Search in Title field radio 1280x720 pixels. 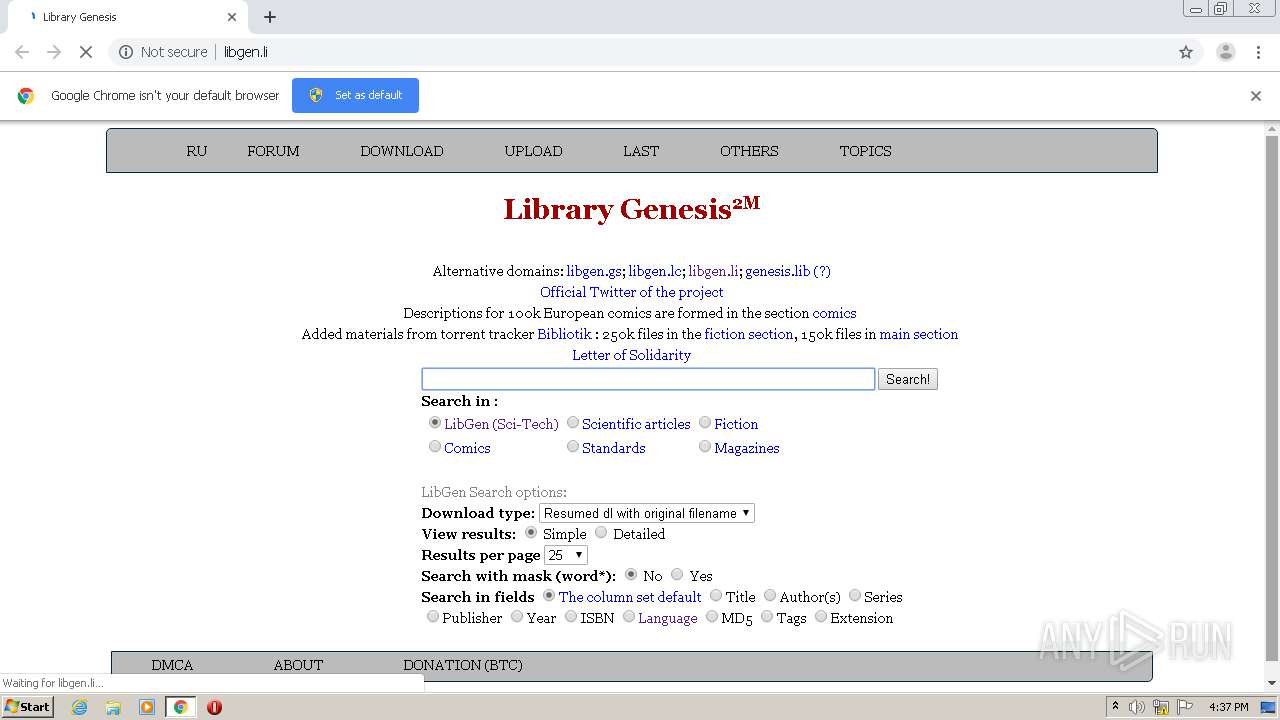point(716,596)
